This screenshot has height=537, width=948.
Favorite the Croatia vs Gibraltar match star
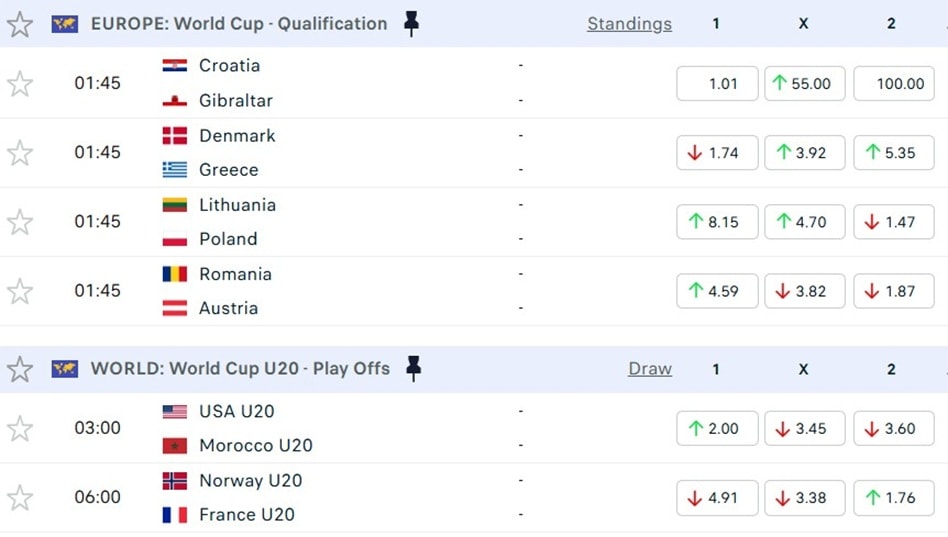(20, 84)
